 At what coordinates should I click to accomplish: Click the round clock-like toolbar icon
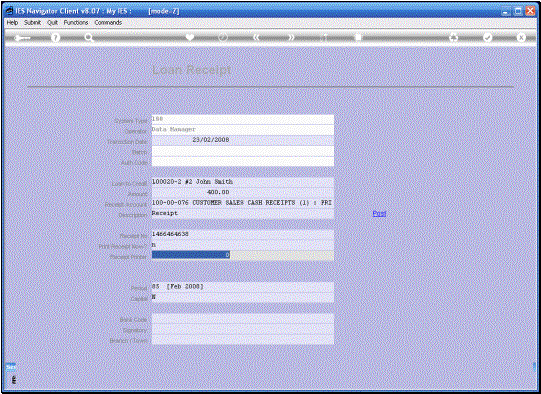click(x=223, y=37)
